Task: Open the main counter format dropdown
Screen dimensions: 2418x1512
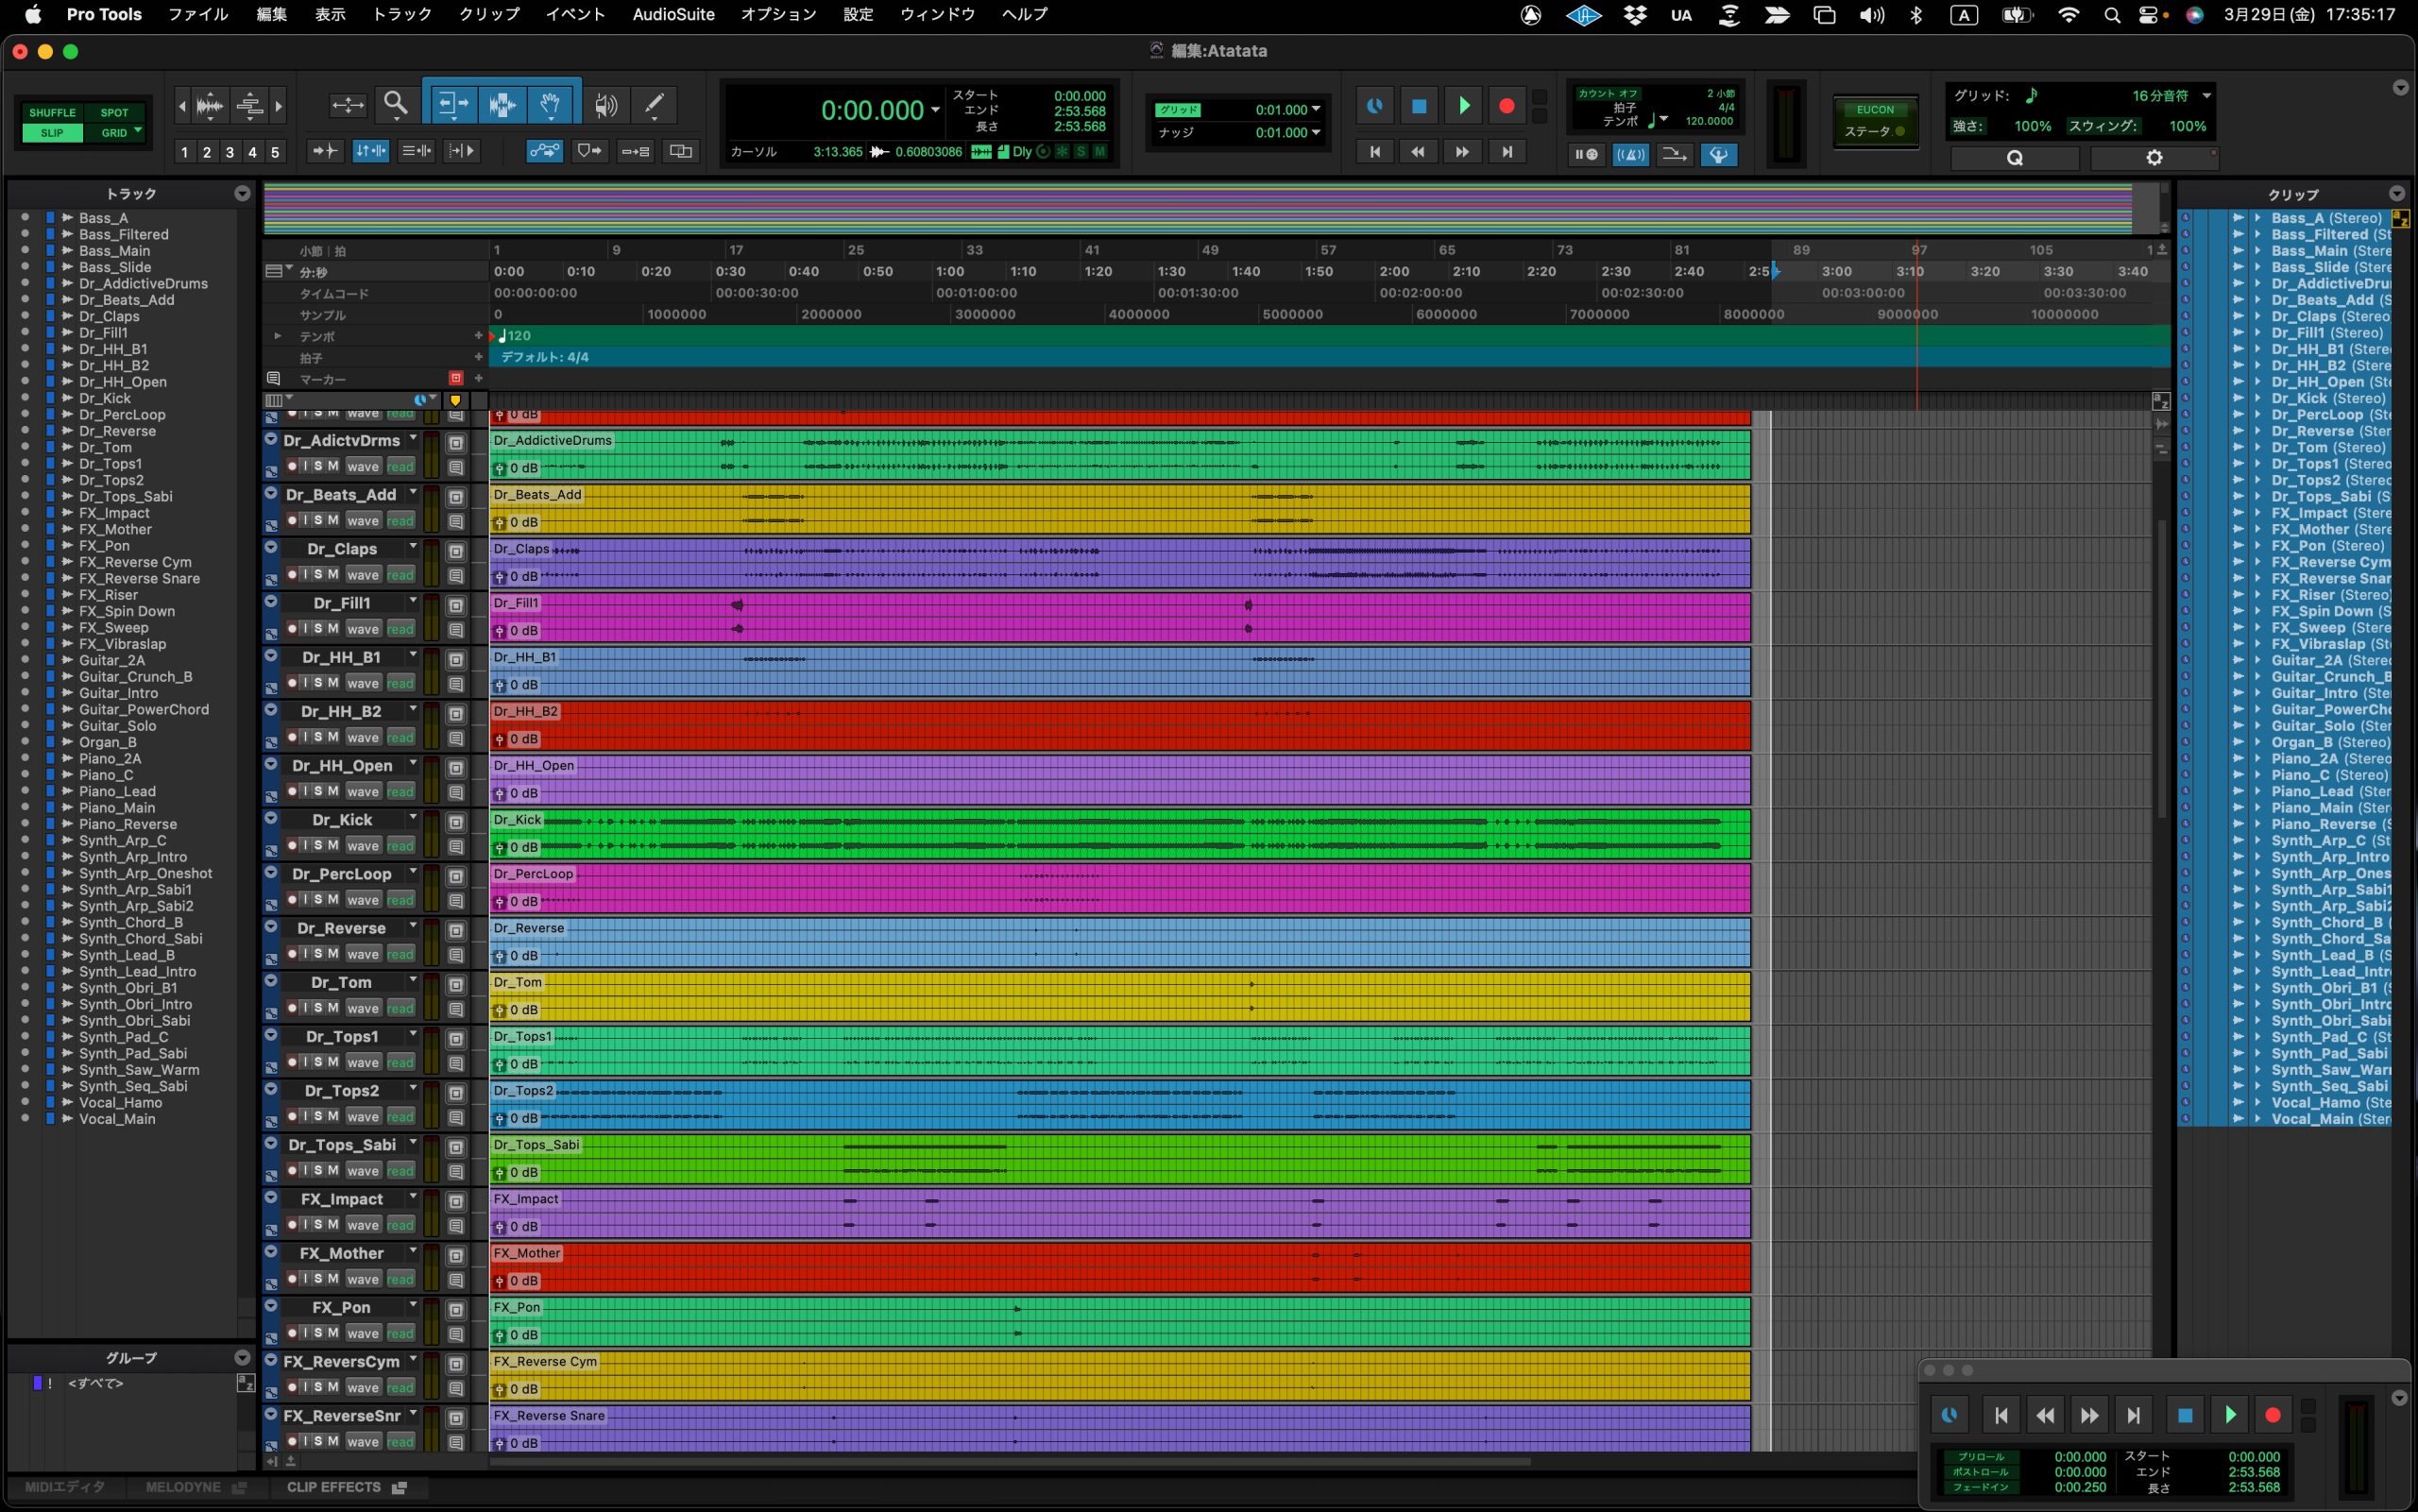Action: tap(936, 110)
